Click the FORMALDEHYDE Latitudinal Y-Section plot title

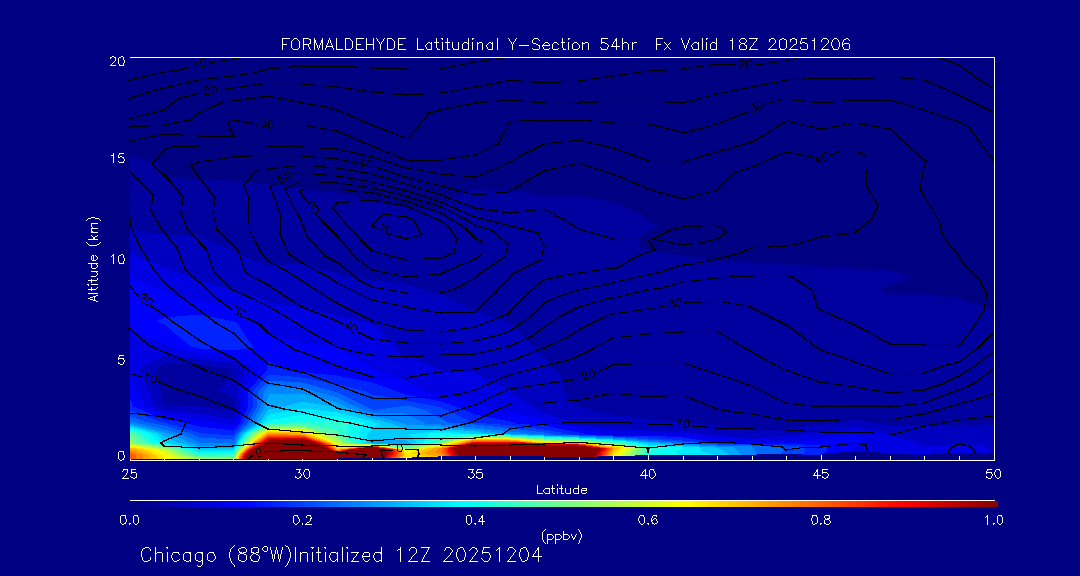coord(565,45)
